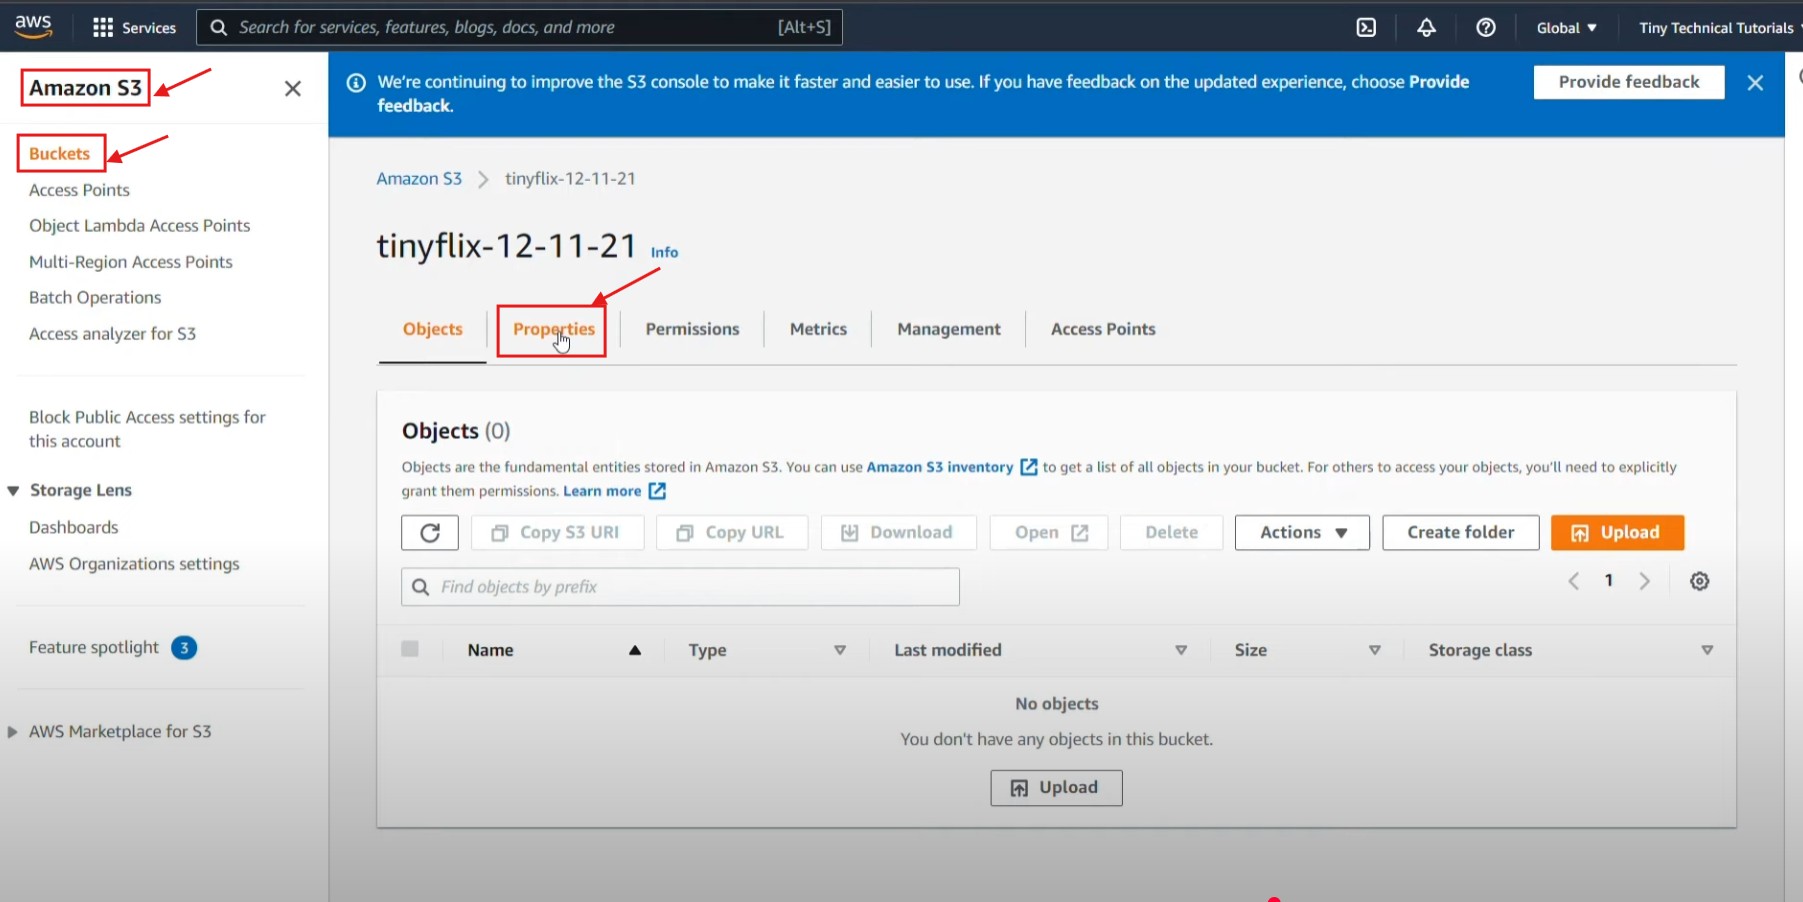Switch to the Permissions tab

pyautogui.click(x=692, y=329)
